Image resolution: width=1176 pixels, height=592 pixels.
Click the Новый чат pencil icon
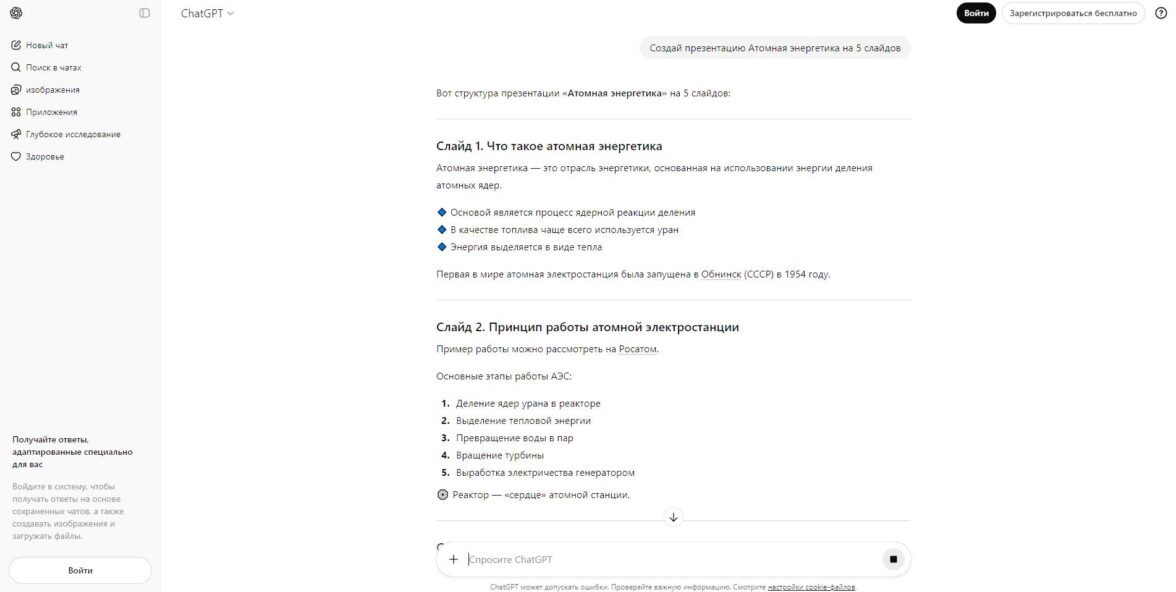pyautogui.click(x=16, y=45)
